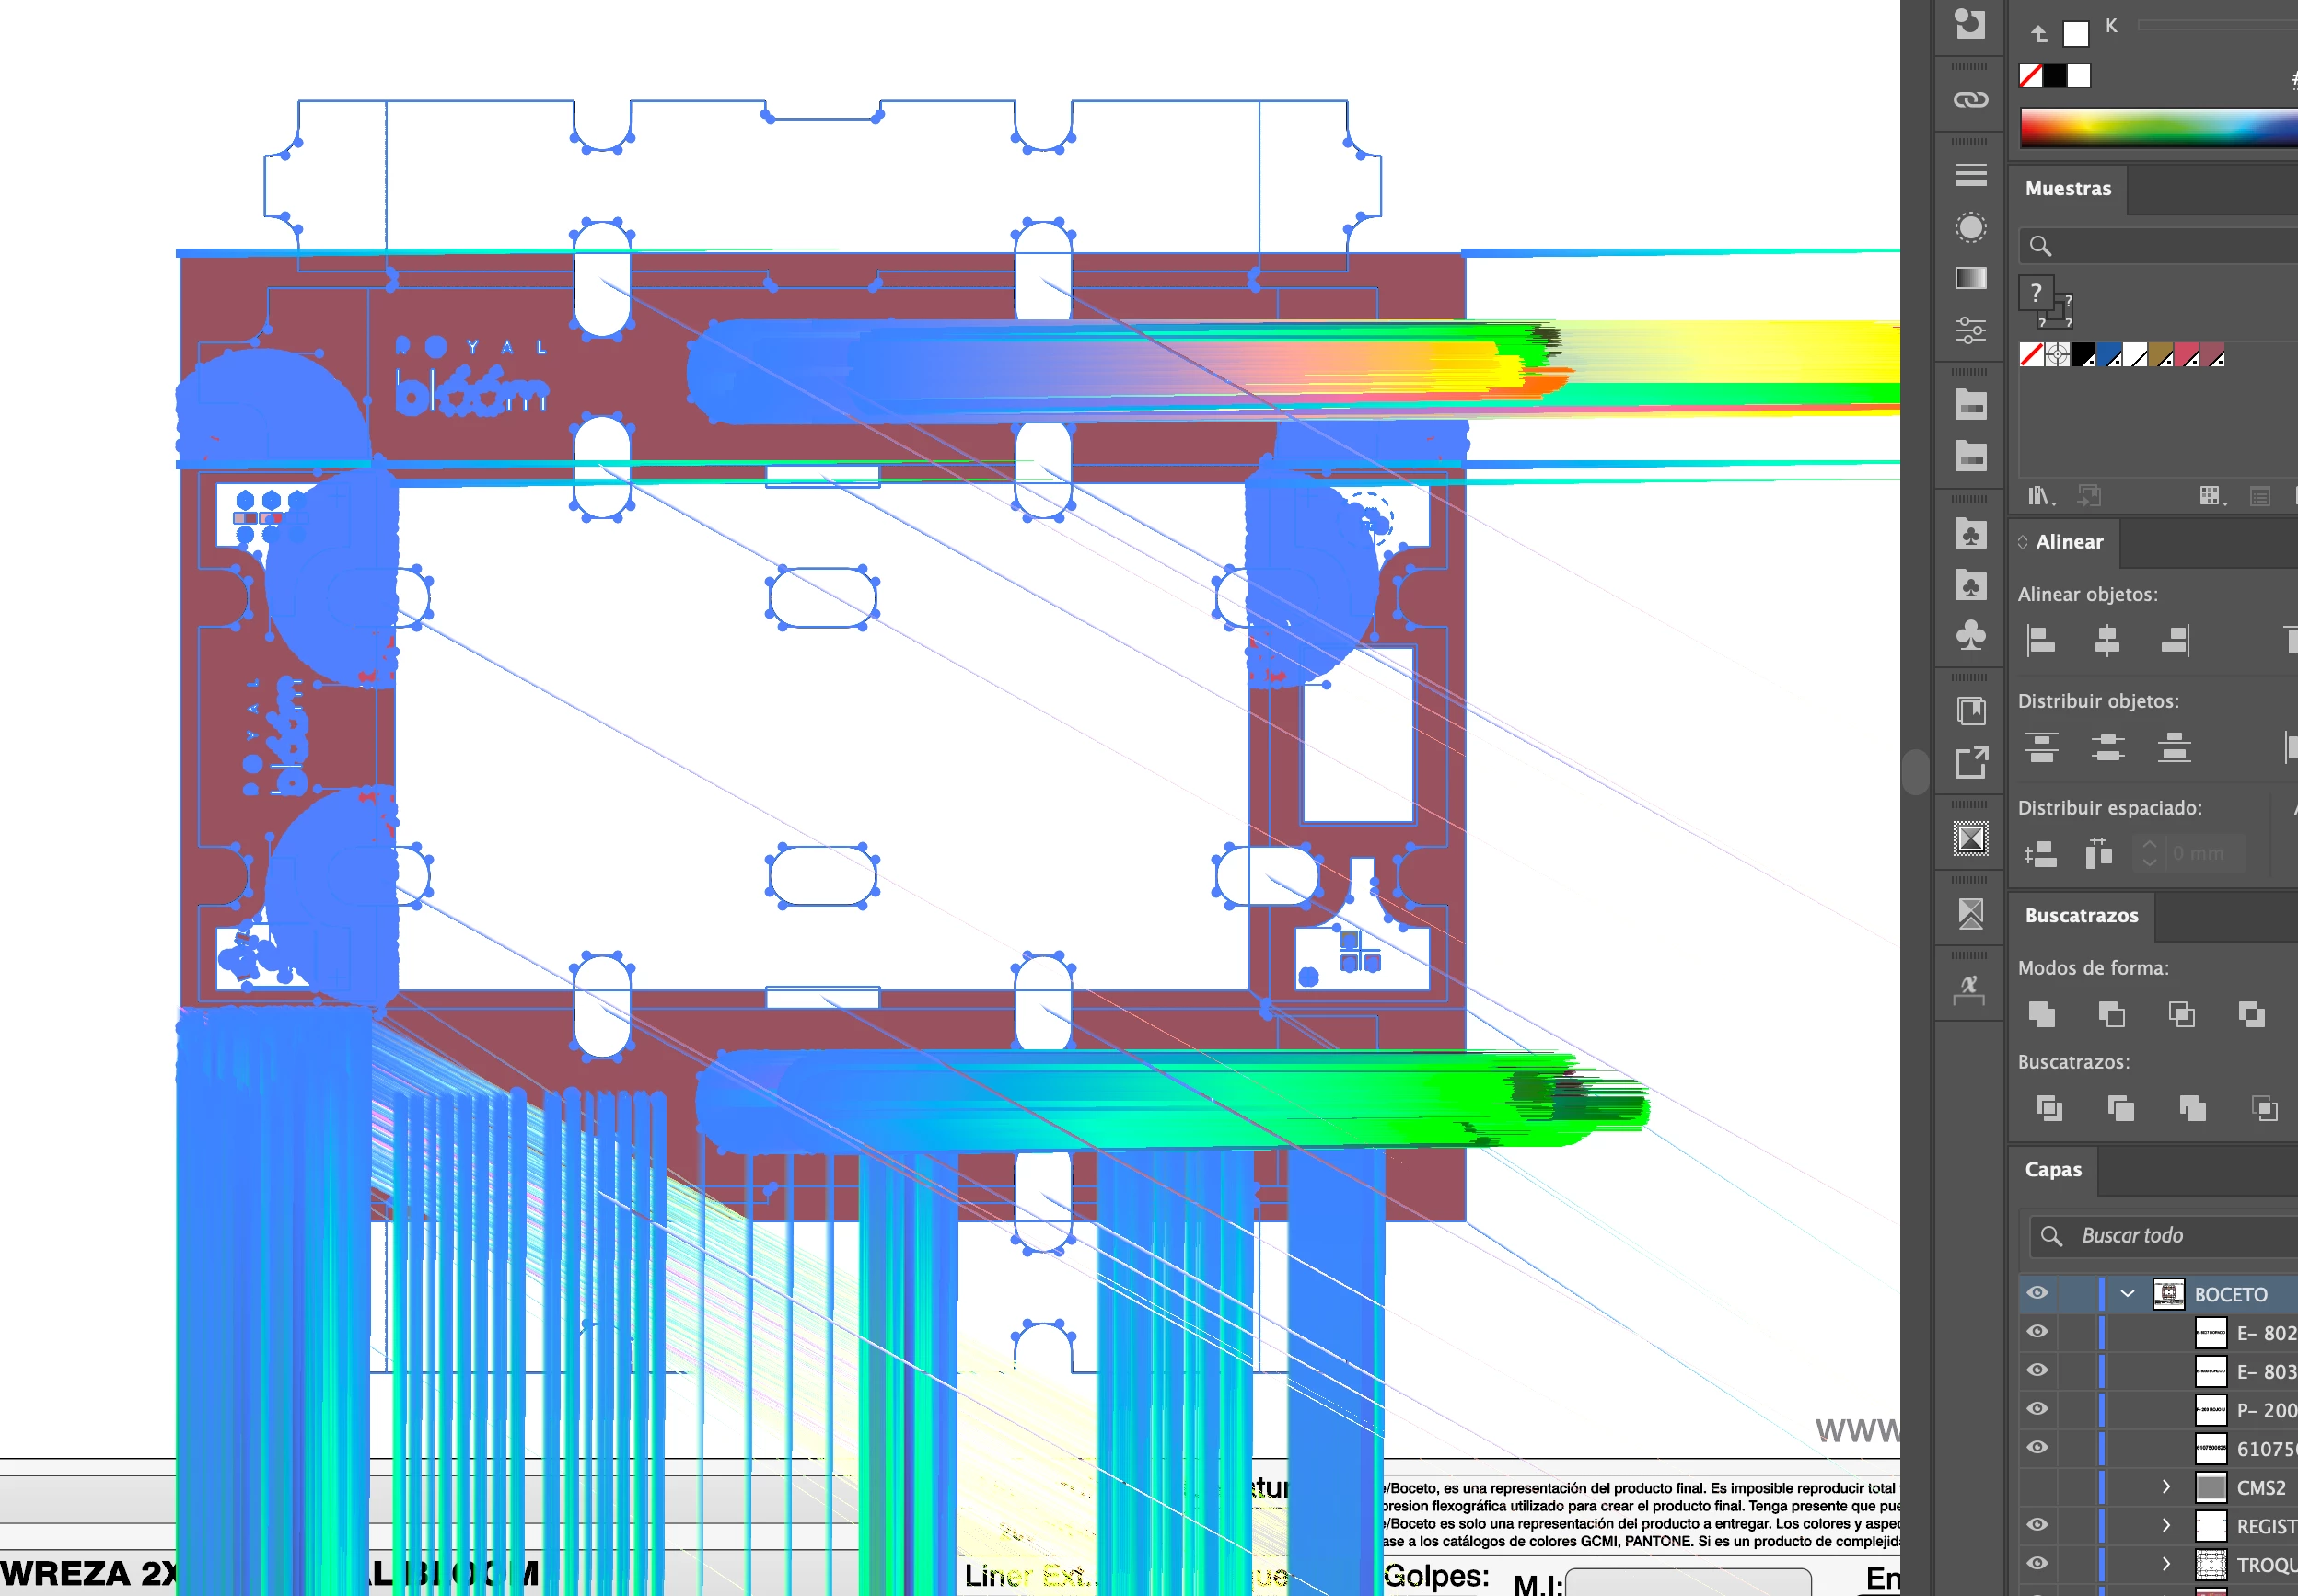Toggle visibility of TROQUEL layer
This screenshot has width=2298, height=1596.
[2037, 1564]
